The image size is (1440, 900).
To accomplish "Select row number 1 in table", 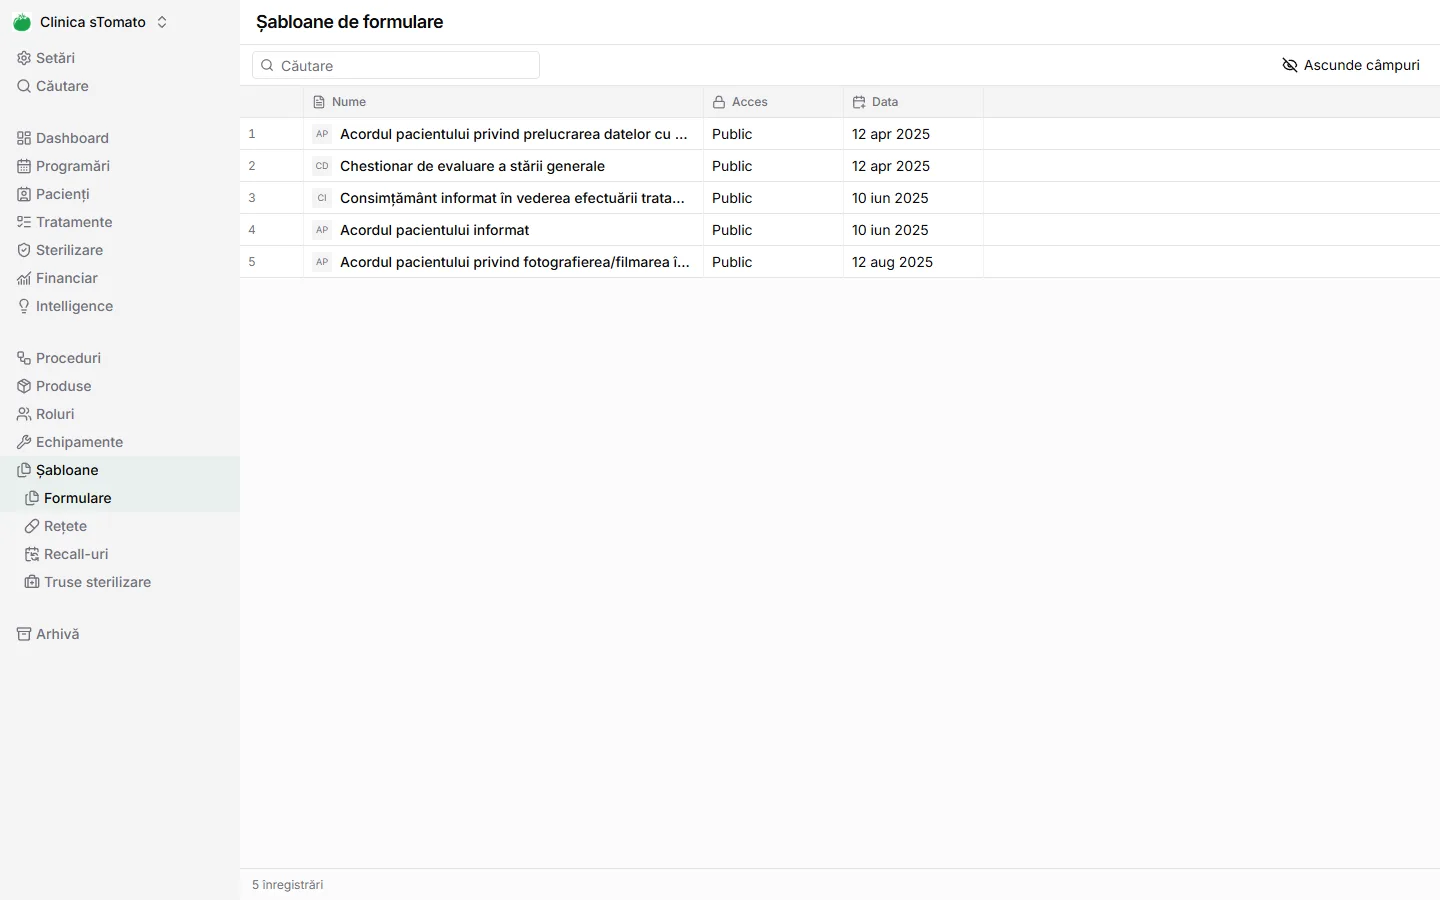I will click(252, 134).
